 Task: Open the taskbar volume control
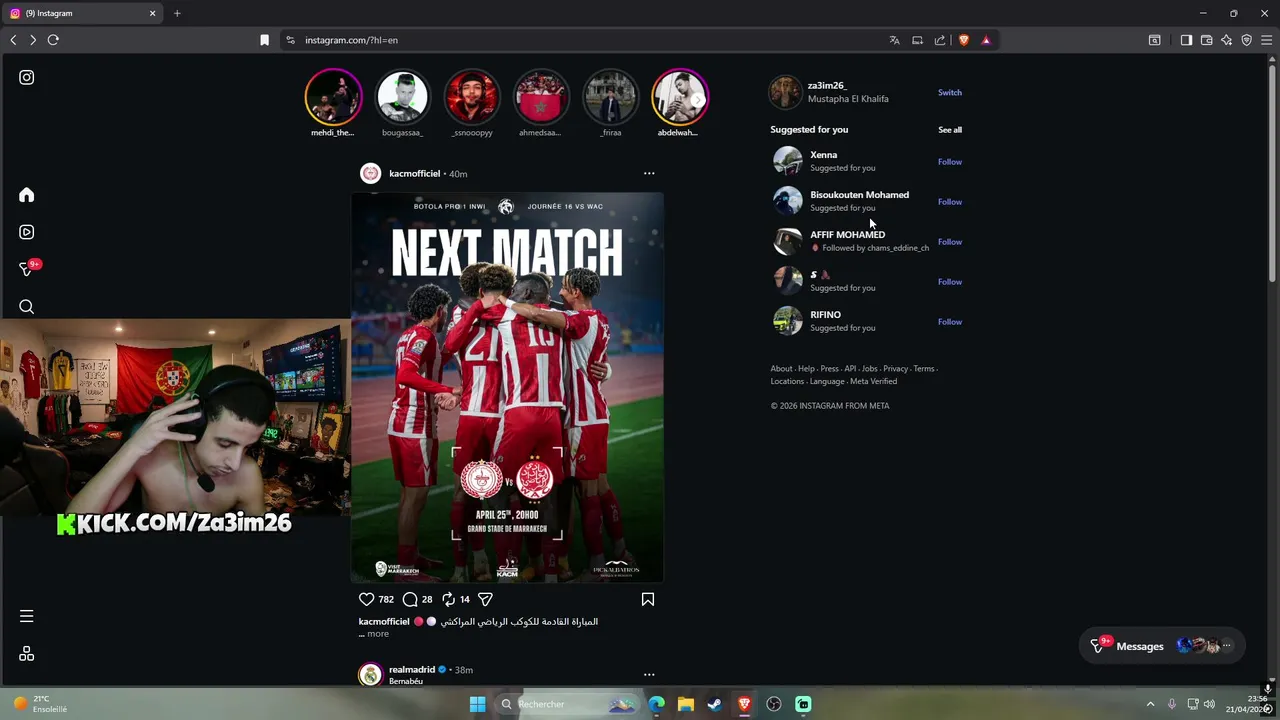[x=1210, y=704]
